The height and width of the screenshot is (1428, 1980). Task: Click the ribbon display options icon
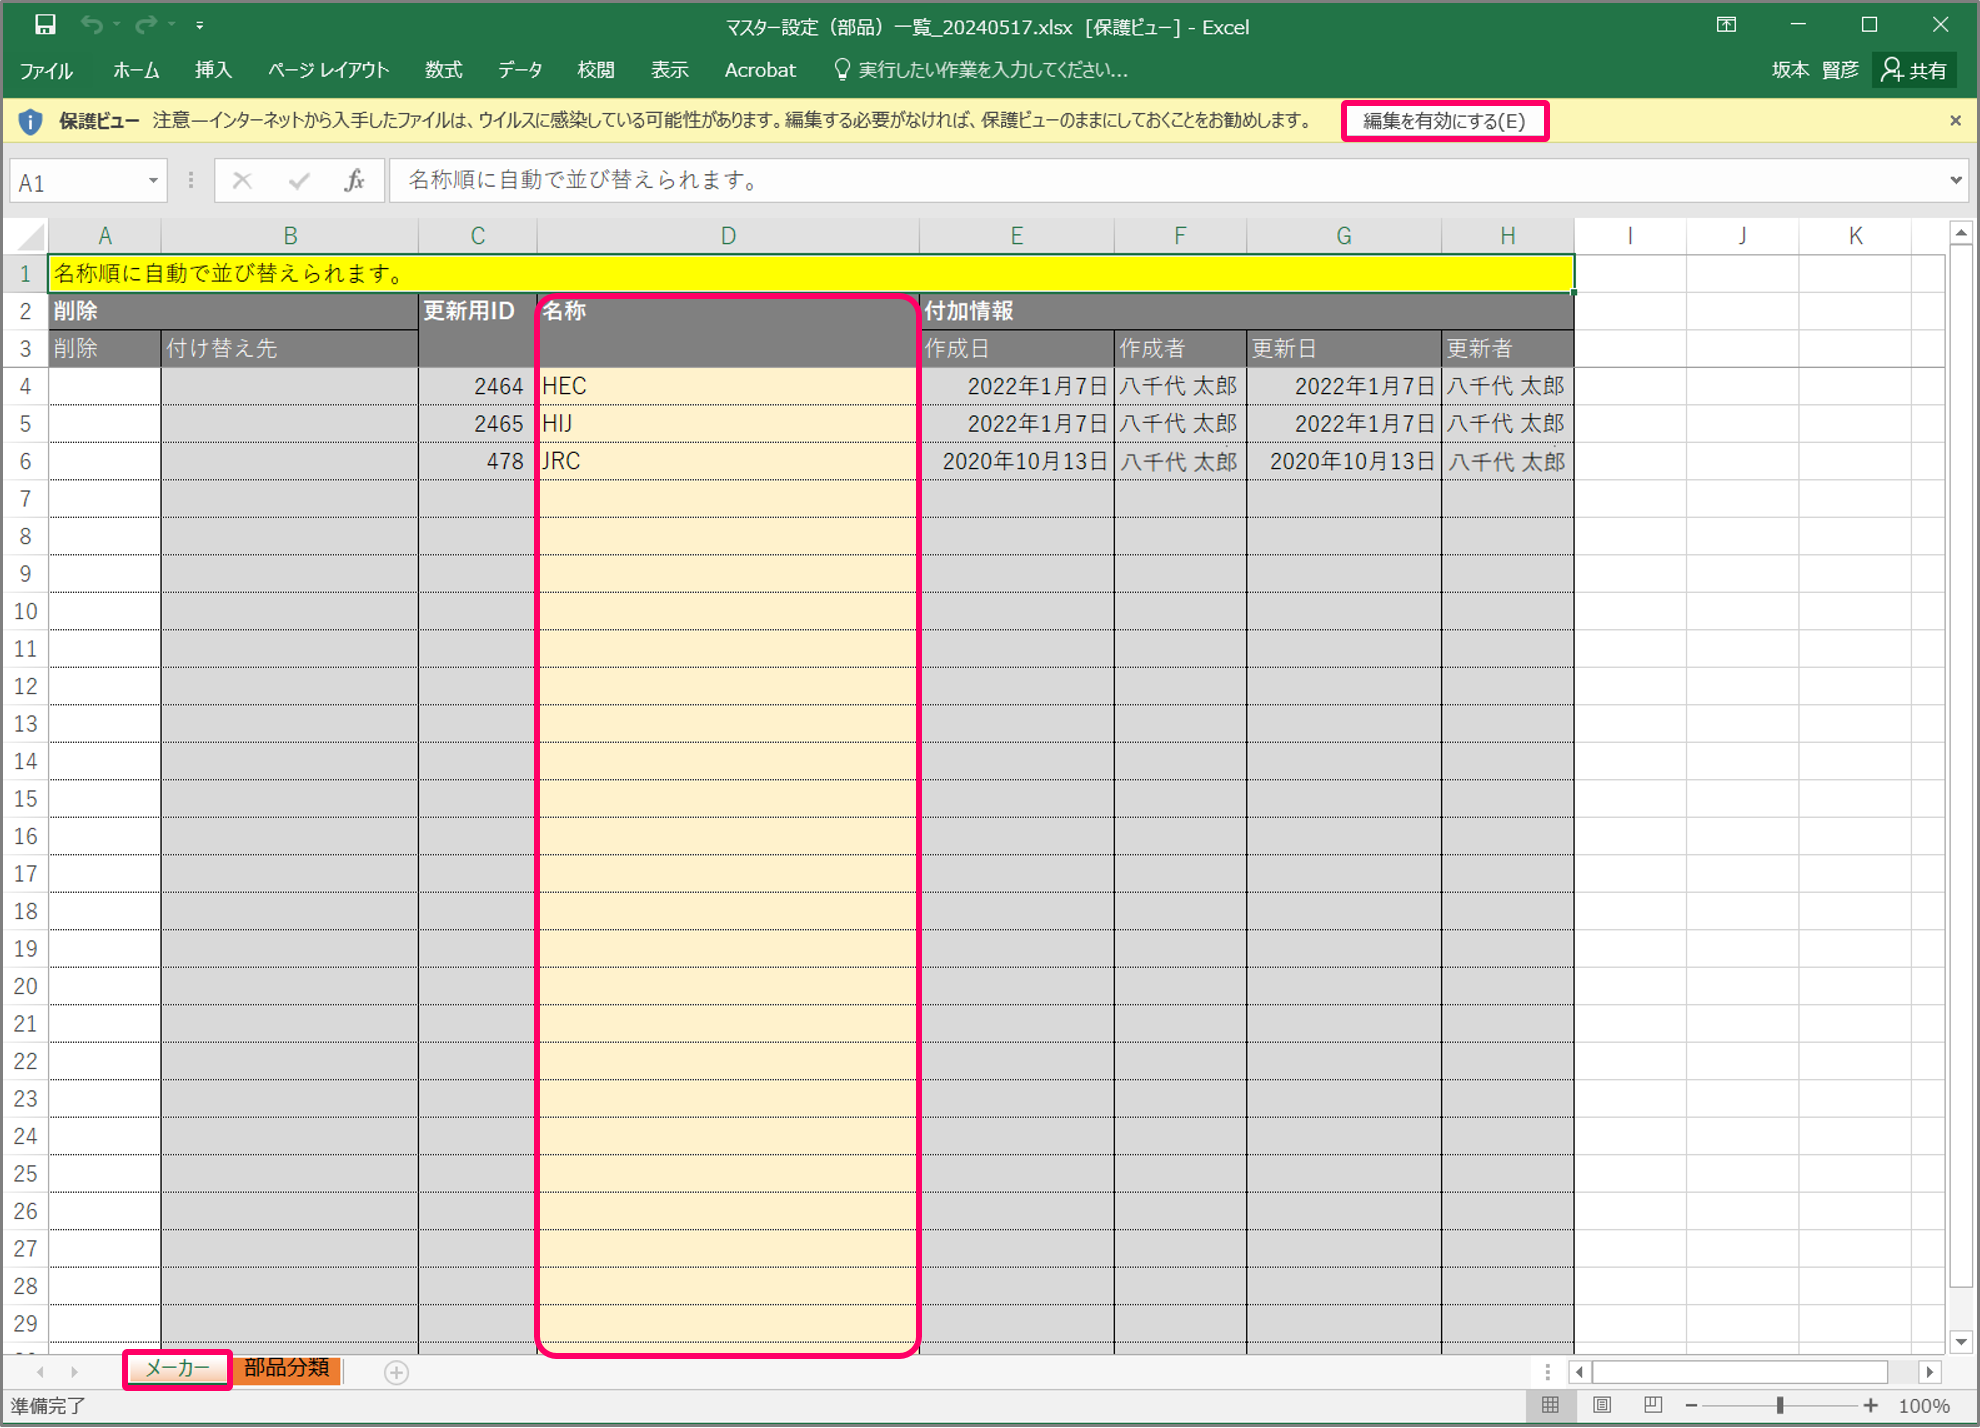(x=1726, y=26)
